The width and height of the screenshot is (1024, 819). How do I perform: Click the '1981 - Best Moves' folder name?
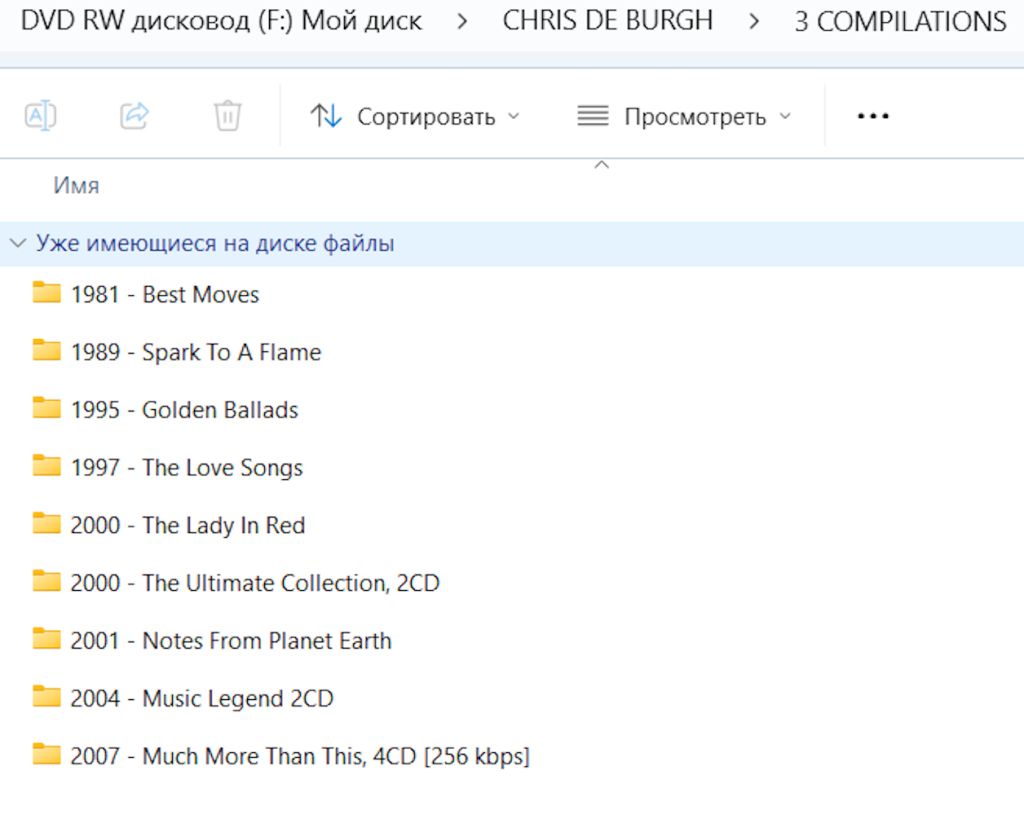pos(165,295)
